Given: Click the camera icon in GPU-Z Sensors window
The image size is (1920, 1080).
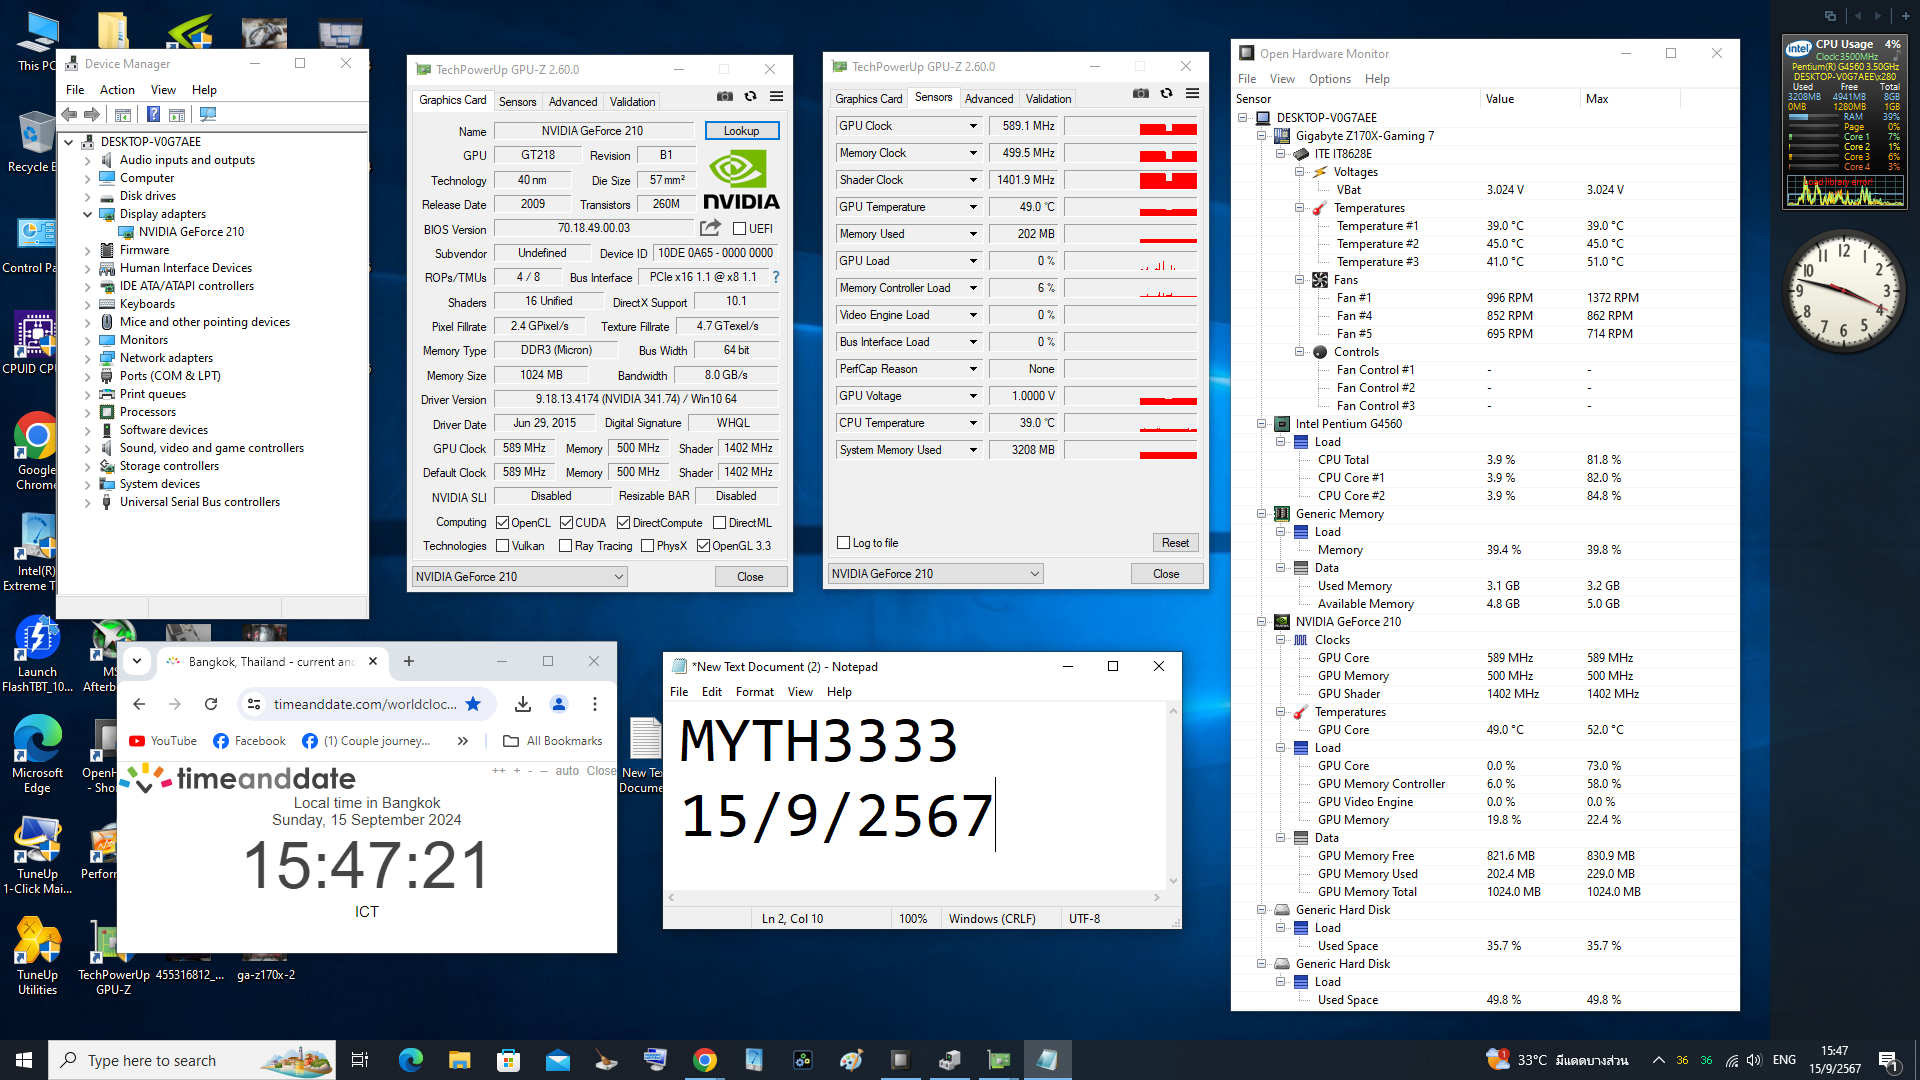Looking at the screenshot, I should (x=1141, y=94).
